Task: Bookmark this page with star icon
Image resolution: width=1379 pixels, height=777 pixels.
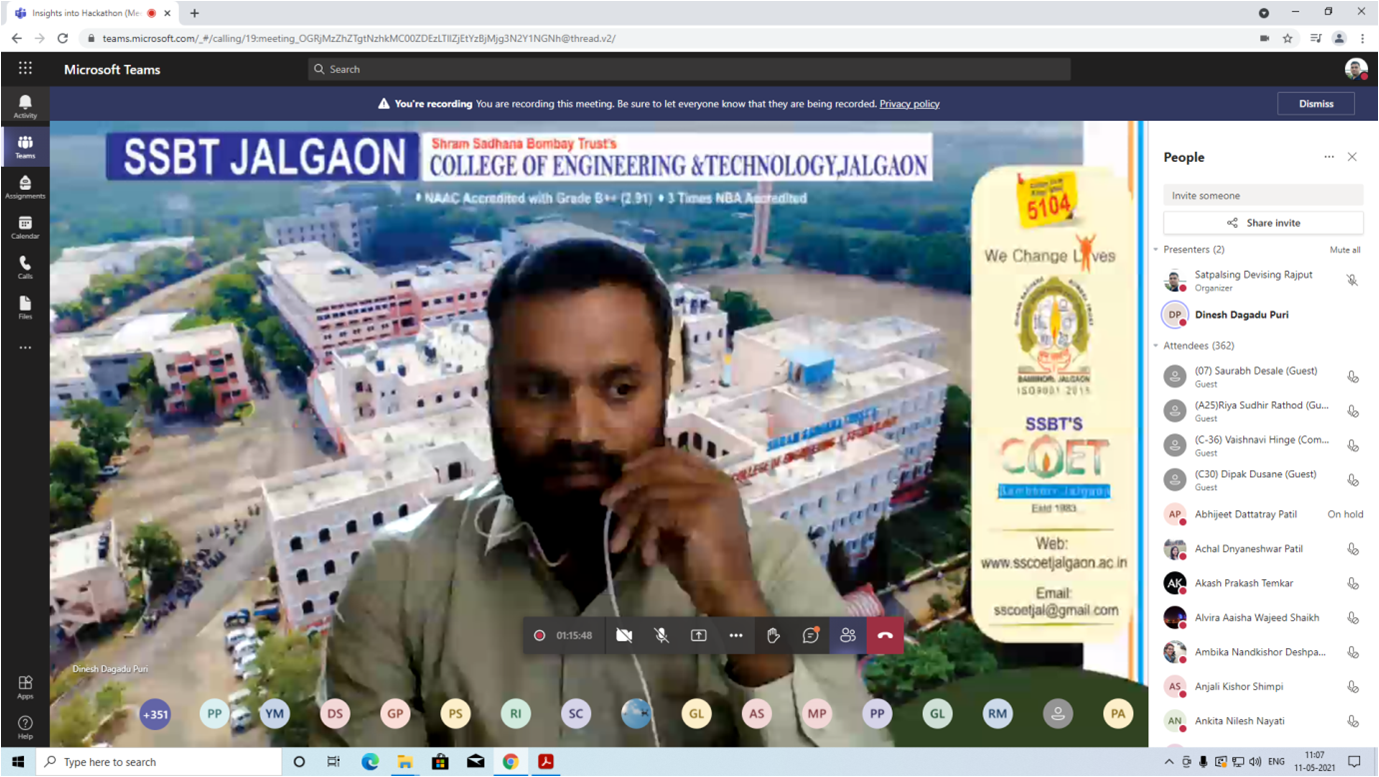Action: click(1288, 38)
